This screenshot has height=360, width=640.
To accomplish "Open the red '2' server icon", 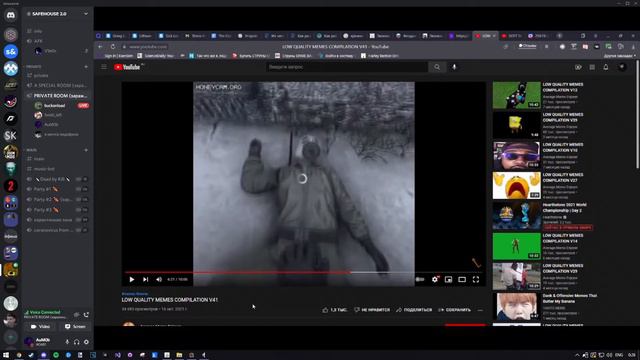I will pos(11,186).
